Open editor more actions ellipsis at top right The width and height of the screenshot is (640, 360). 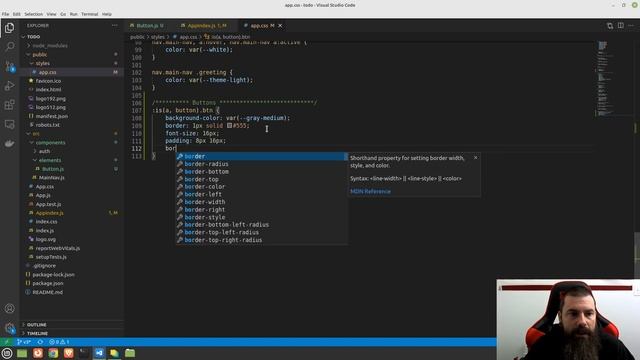[631, 25]
